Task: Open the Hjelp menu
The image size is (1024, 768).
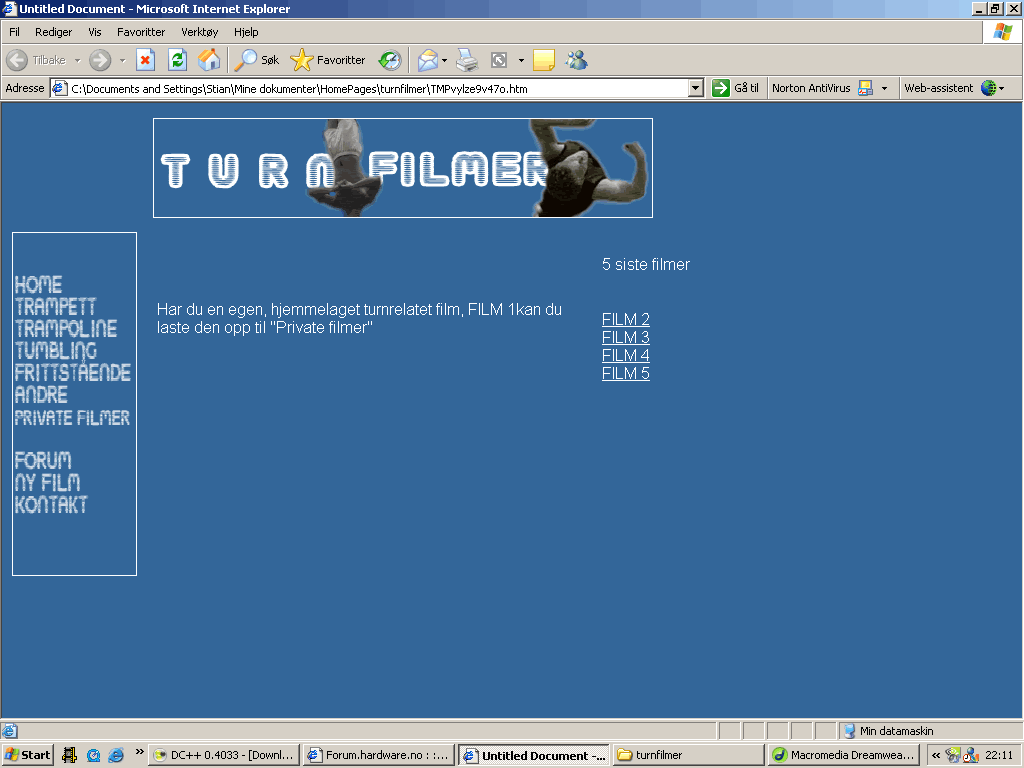Action: (246, 32)
